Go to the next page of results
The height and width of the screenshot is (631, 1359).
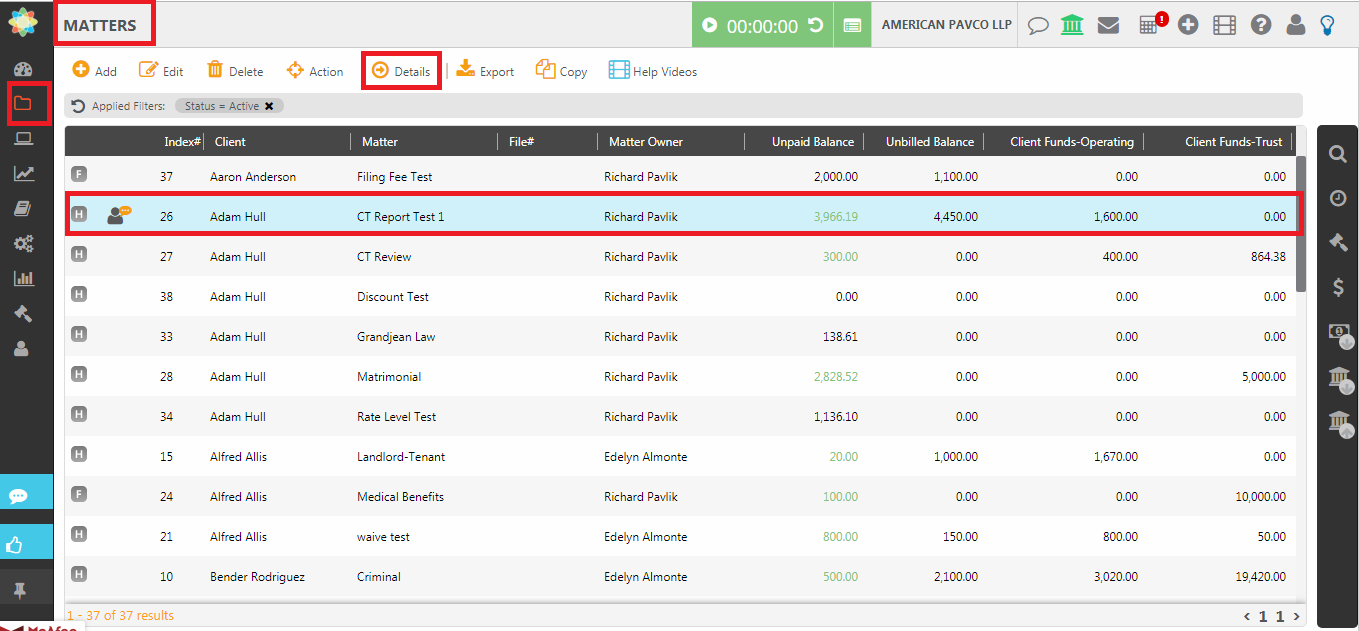point(1297,616)
